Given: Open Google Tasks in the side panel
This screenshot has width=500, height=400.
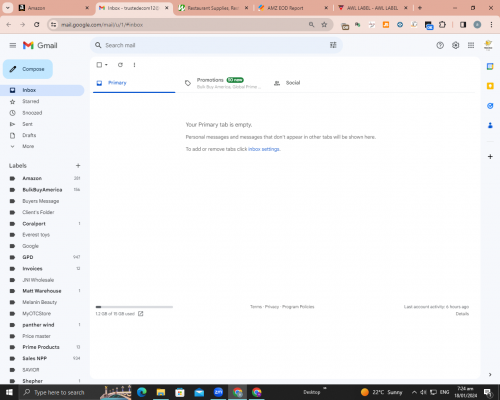Looking at the screenshot, I should point(490,106).
